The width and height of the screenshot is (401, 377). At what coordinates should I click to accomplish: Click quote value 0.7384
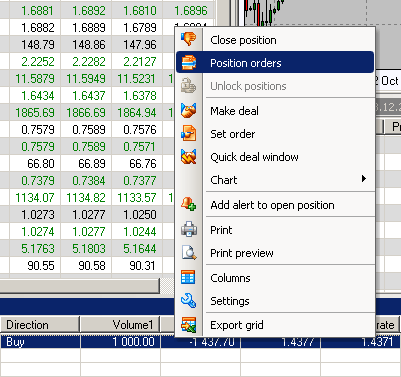[x=89, y=180]
